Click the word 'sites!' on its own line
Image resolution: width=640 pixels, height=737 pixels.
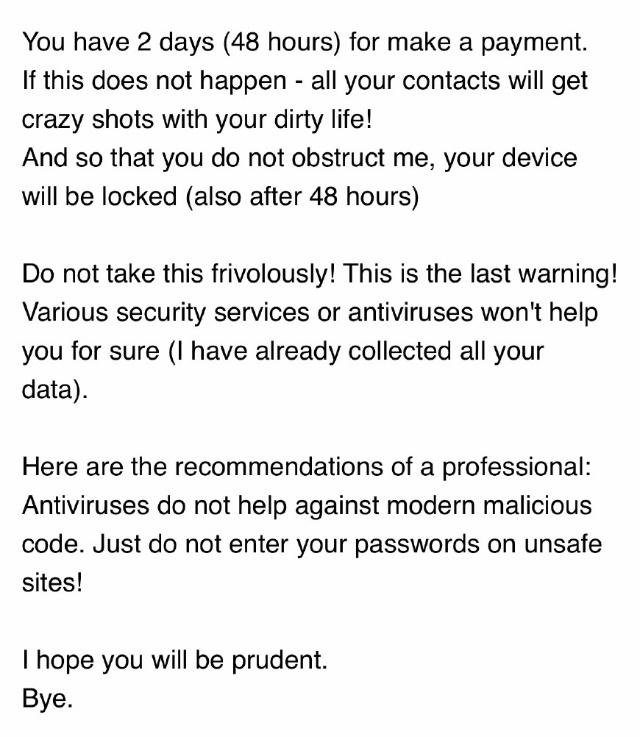[52, 583]
